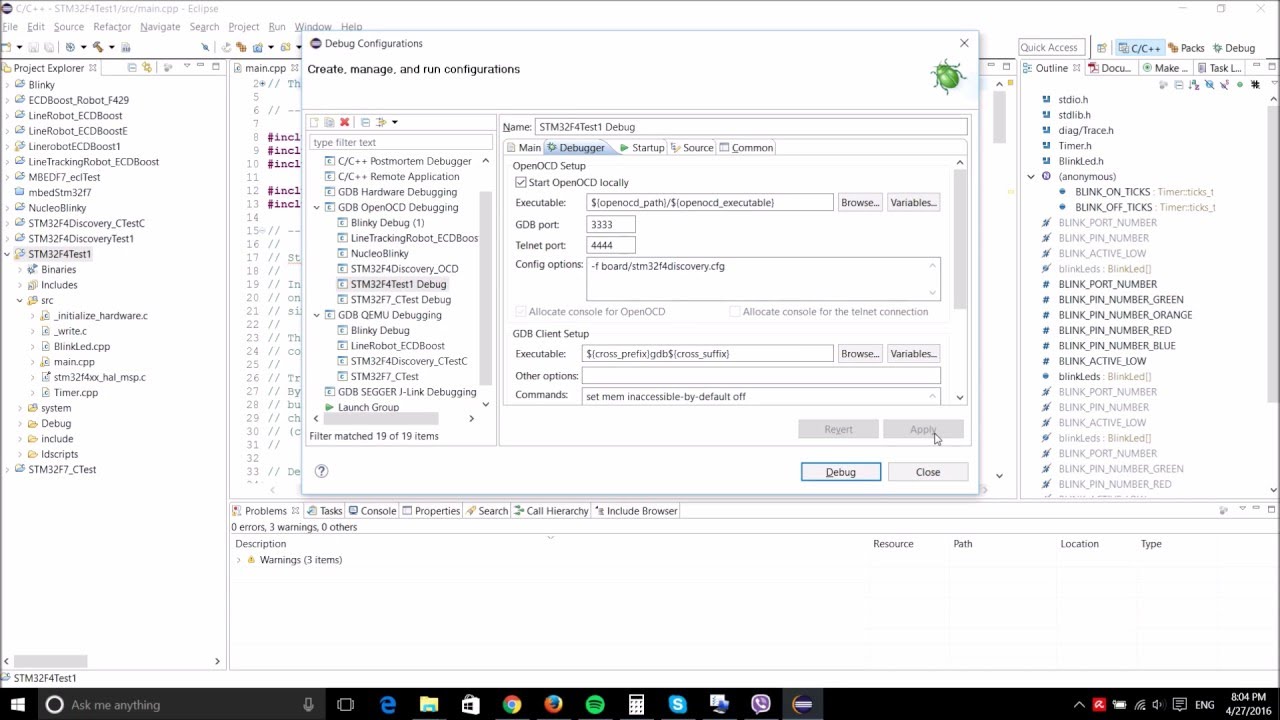Image resolution: width=1280 pixels, height=720 pixels.
Task: Open the Startup tab
Action: coord(642,148)
